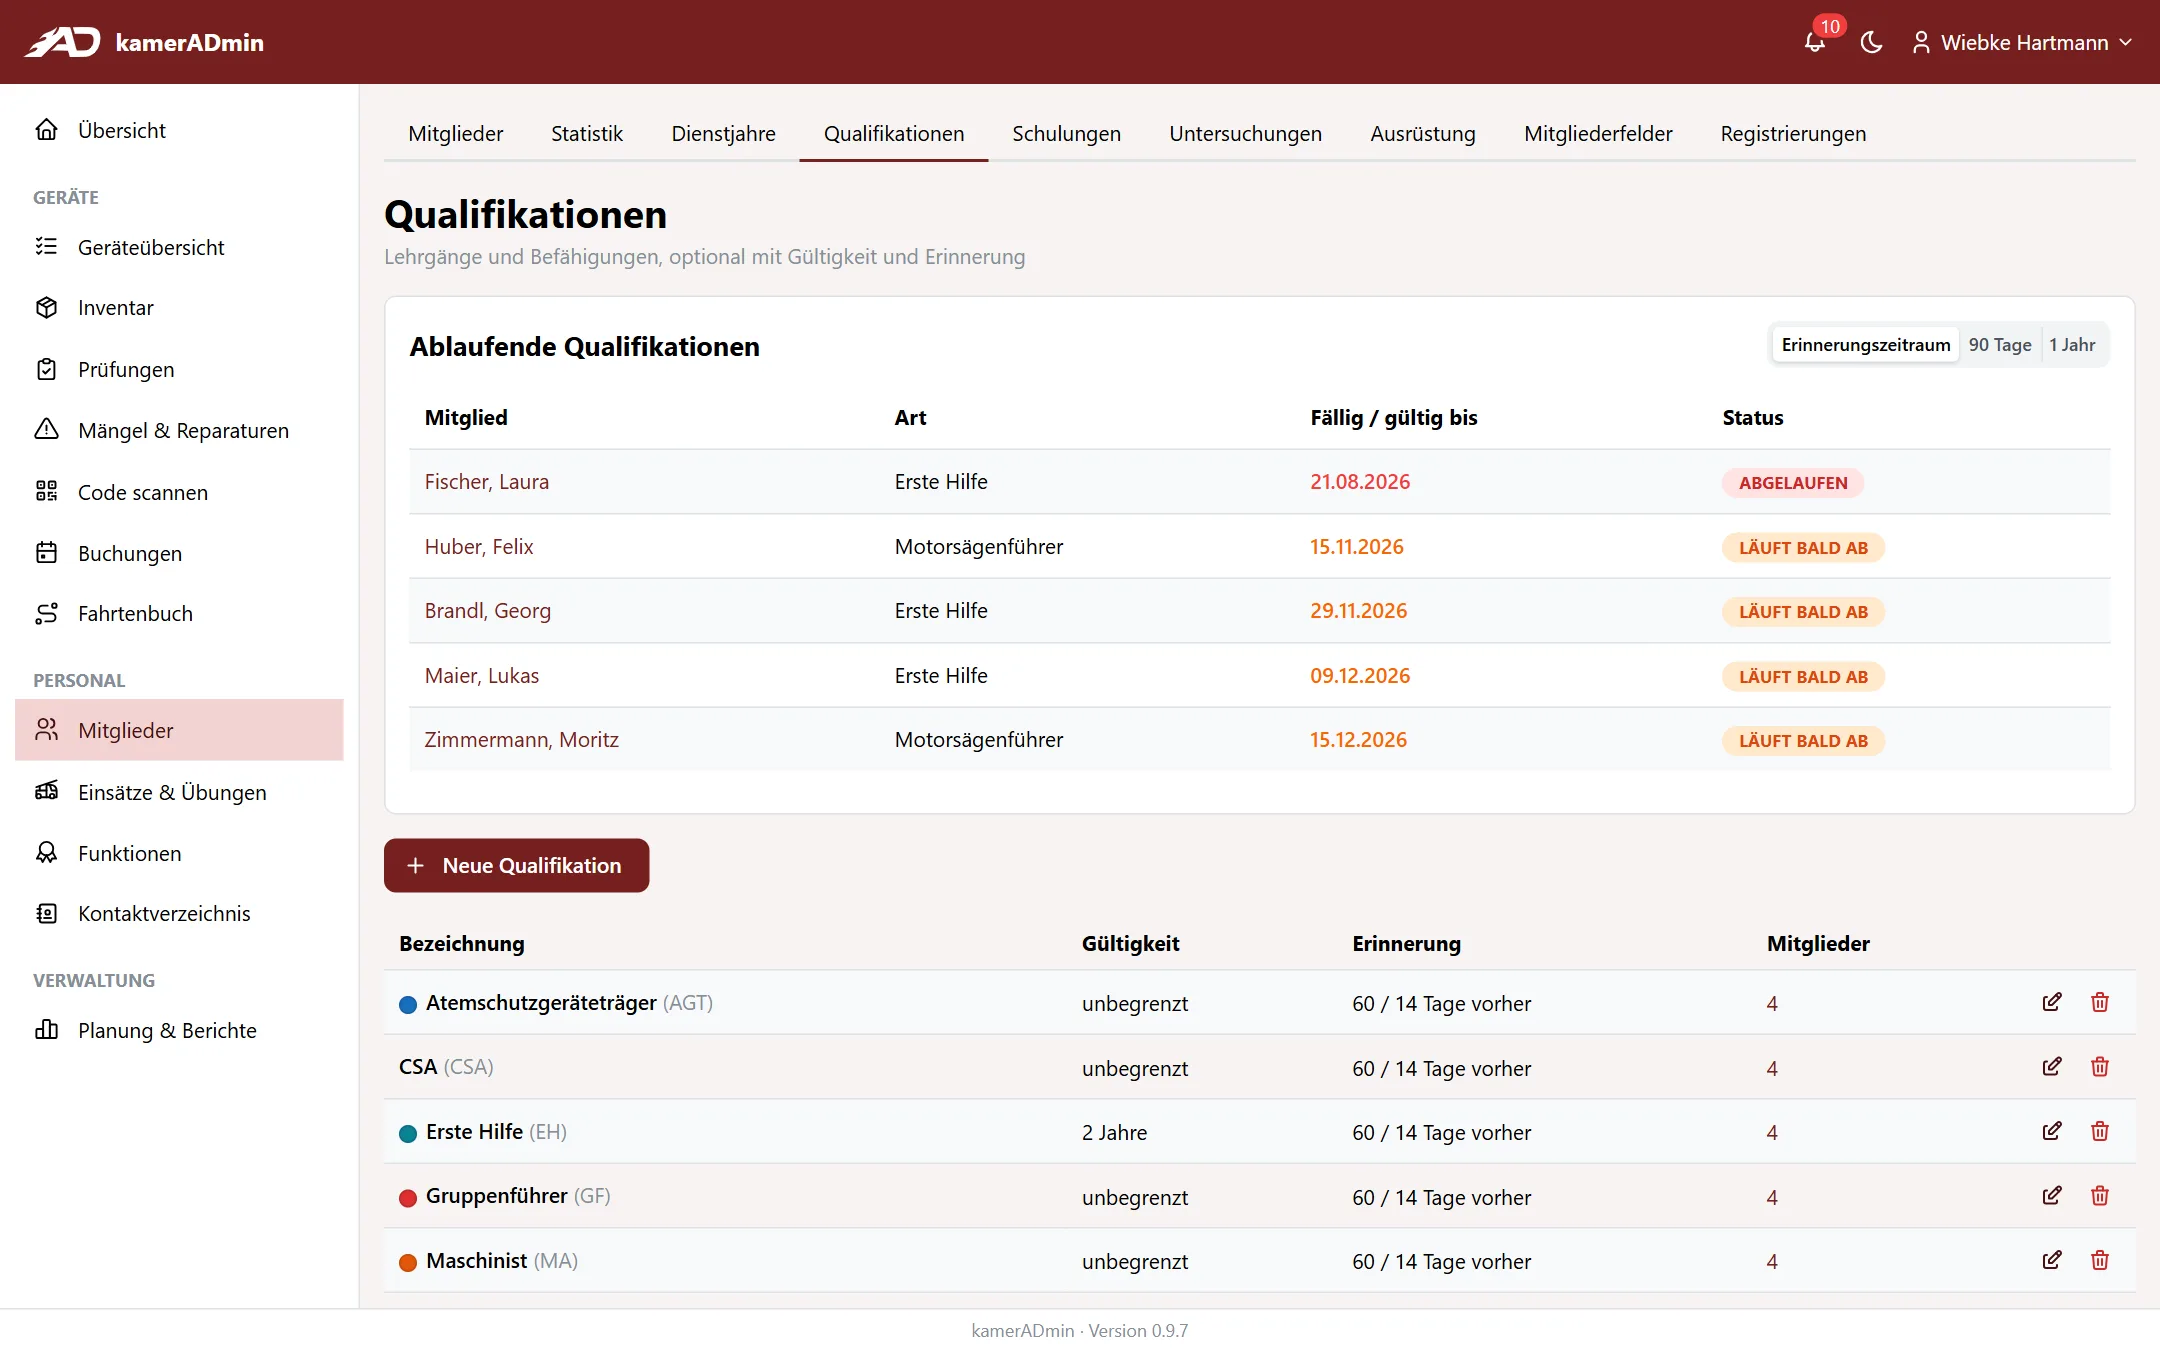2160x1350 pixels.
Task: Open member Zimmermann, Moritz
Action: [x=521, y=740]
